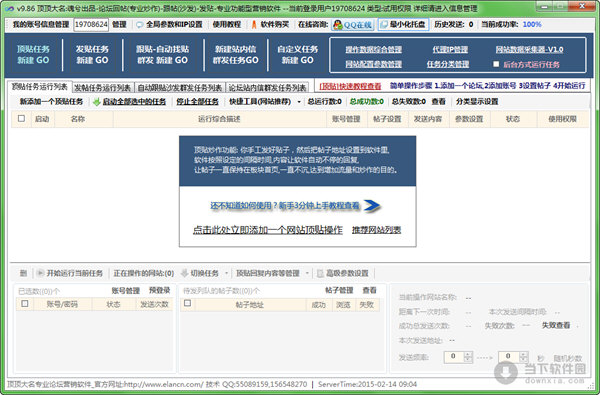
Task: Click 顶贴回复内容等管理
Action: 268,273
